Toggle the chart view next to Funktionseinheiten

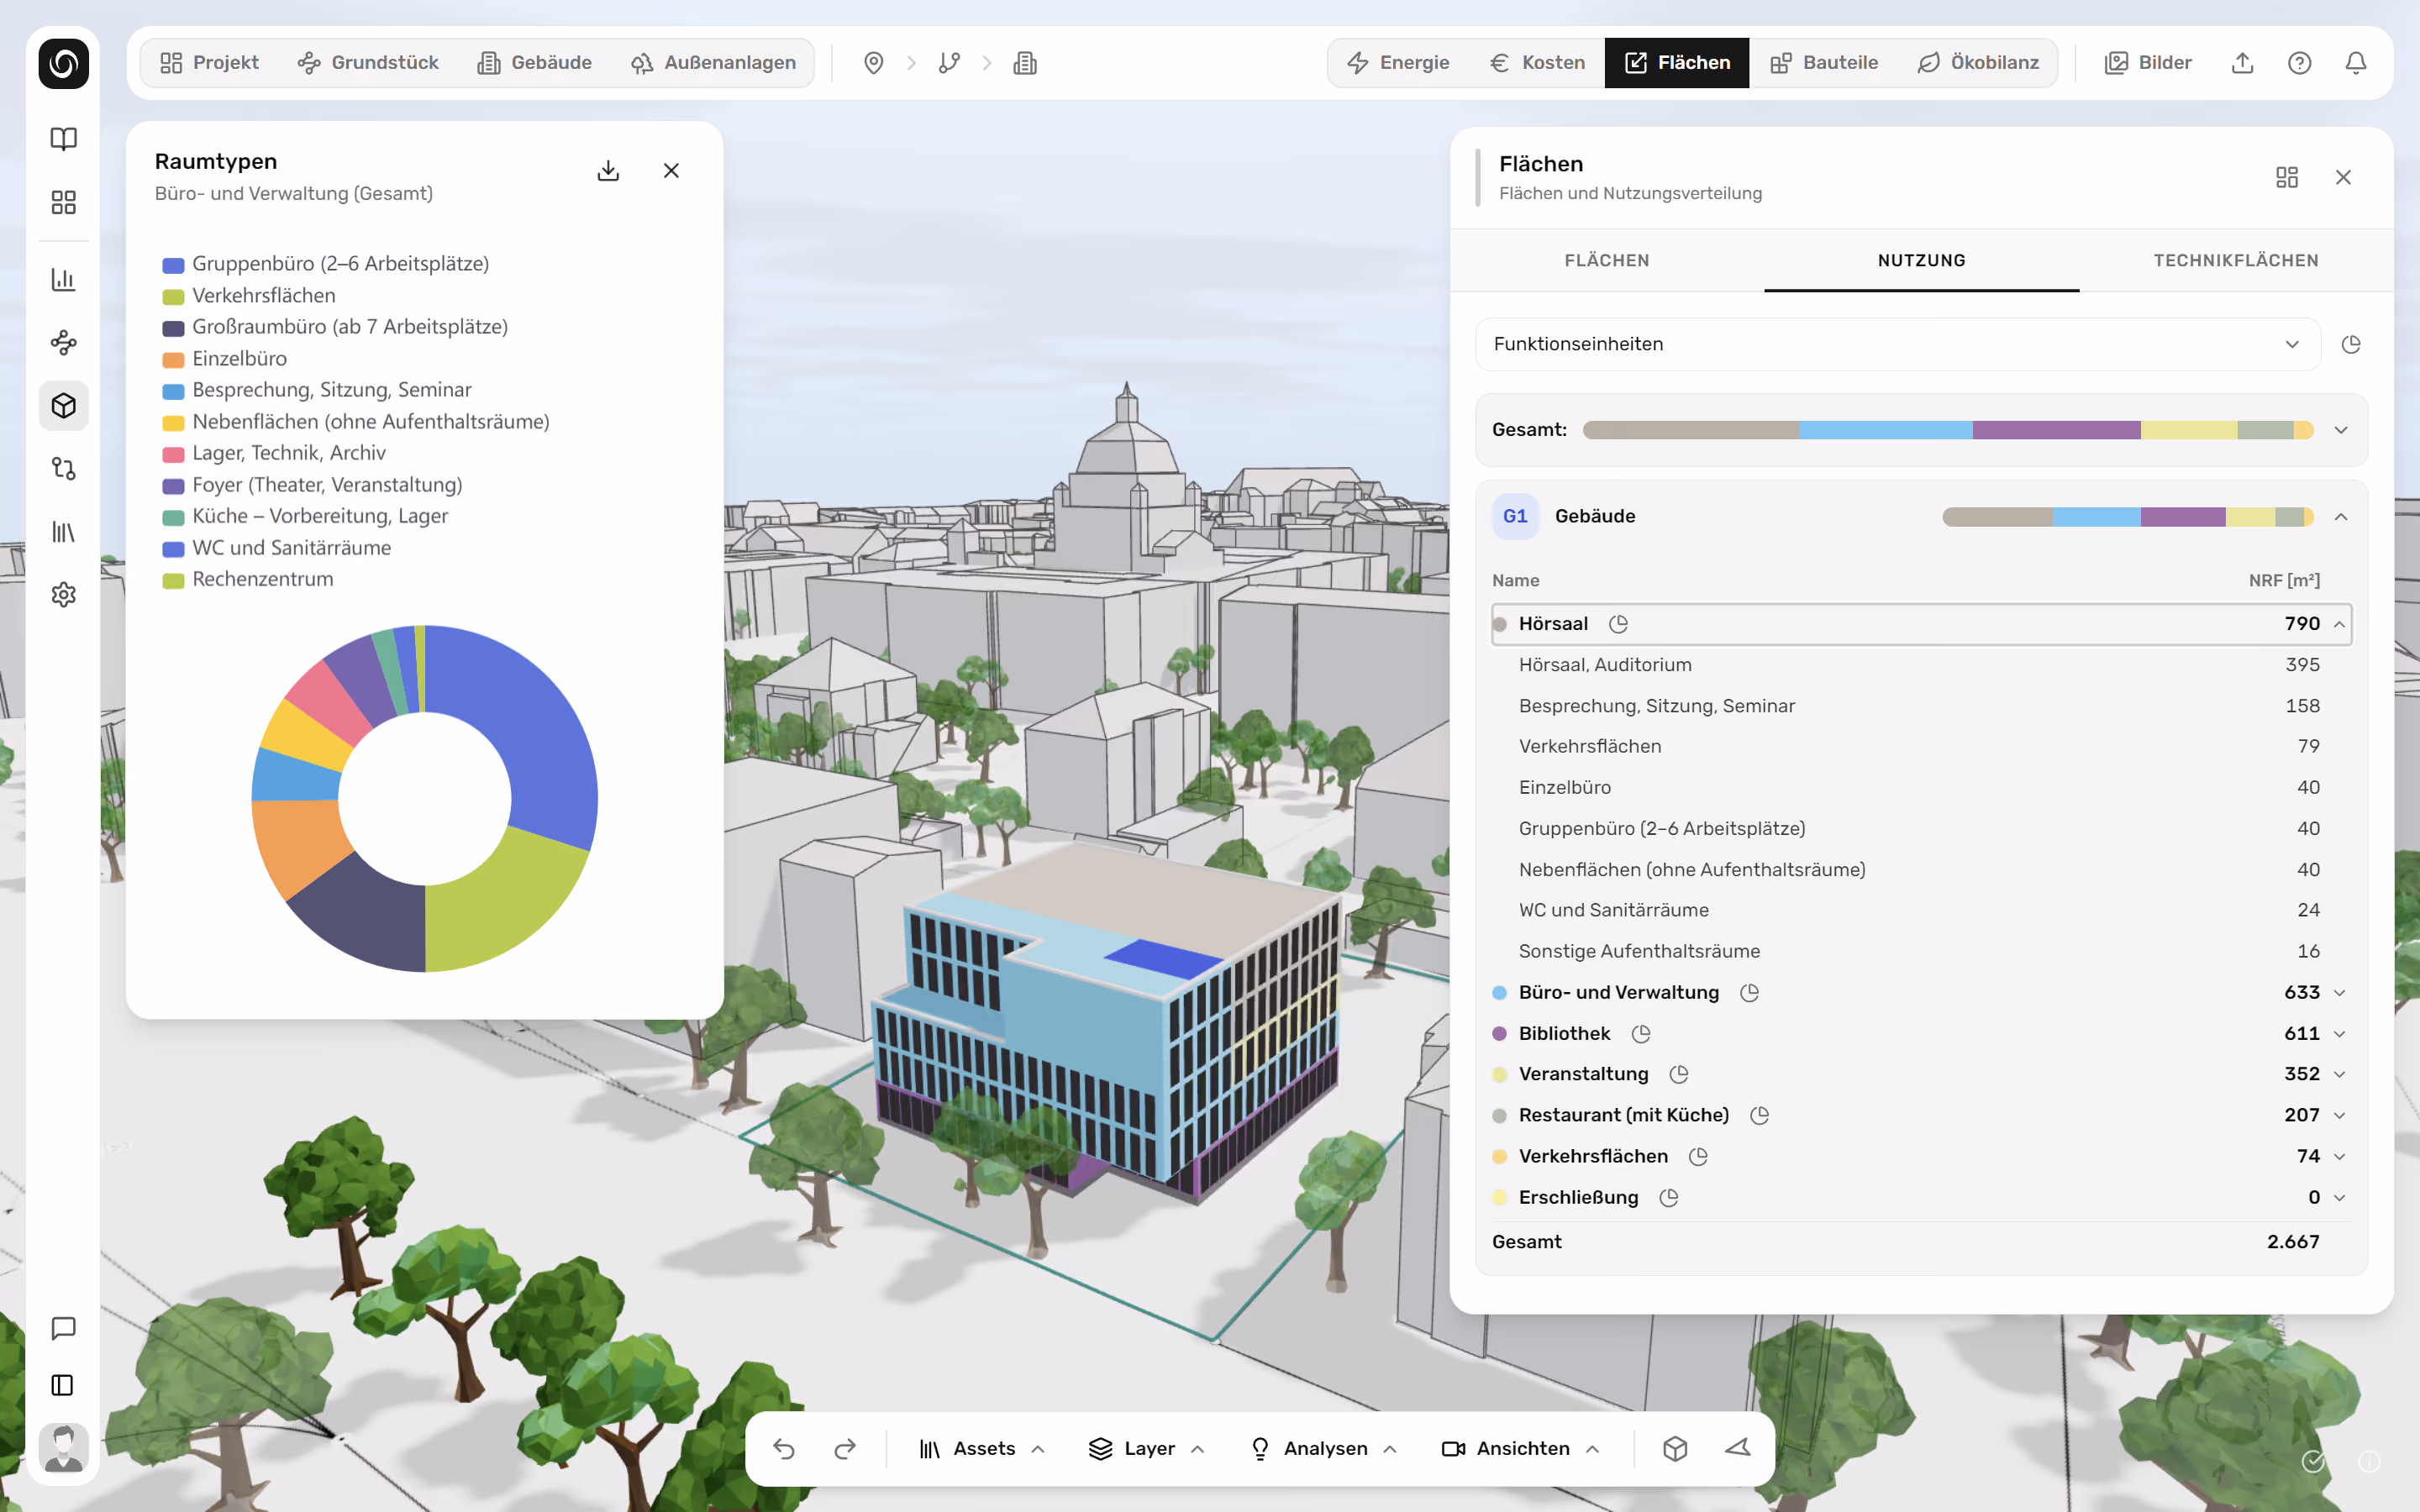(2351, 344)
